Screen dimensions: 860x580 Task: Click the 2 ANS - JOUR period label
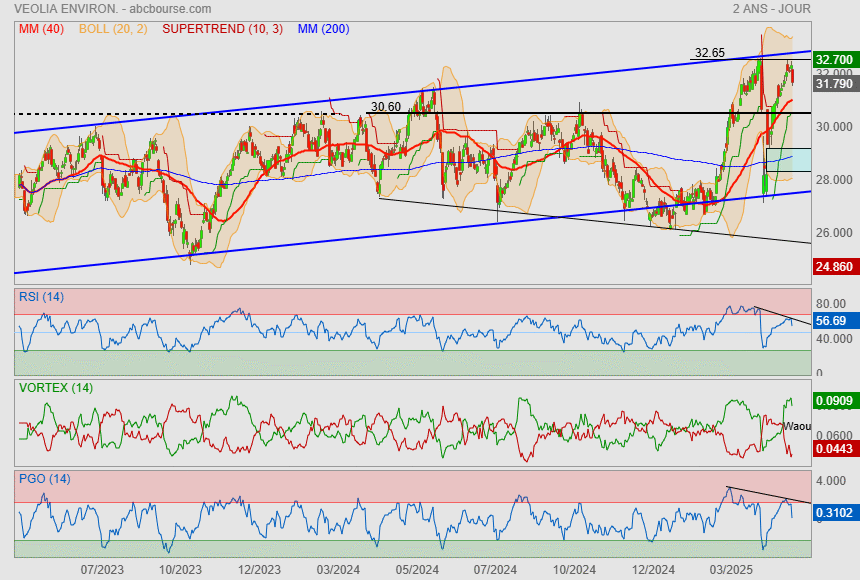click(771, 9)
